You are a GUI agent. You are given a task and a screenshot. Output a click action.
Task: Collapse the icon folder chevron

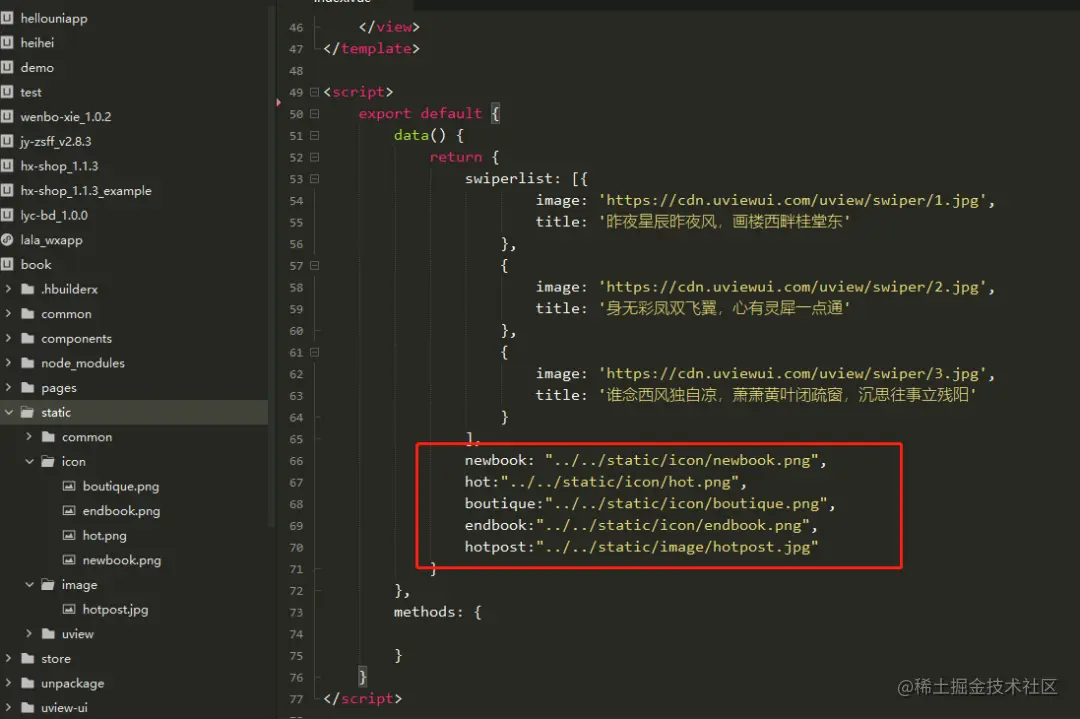click(29, 461)
